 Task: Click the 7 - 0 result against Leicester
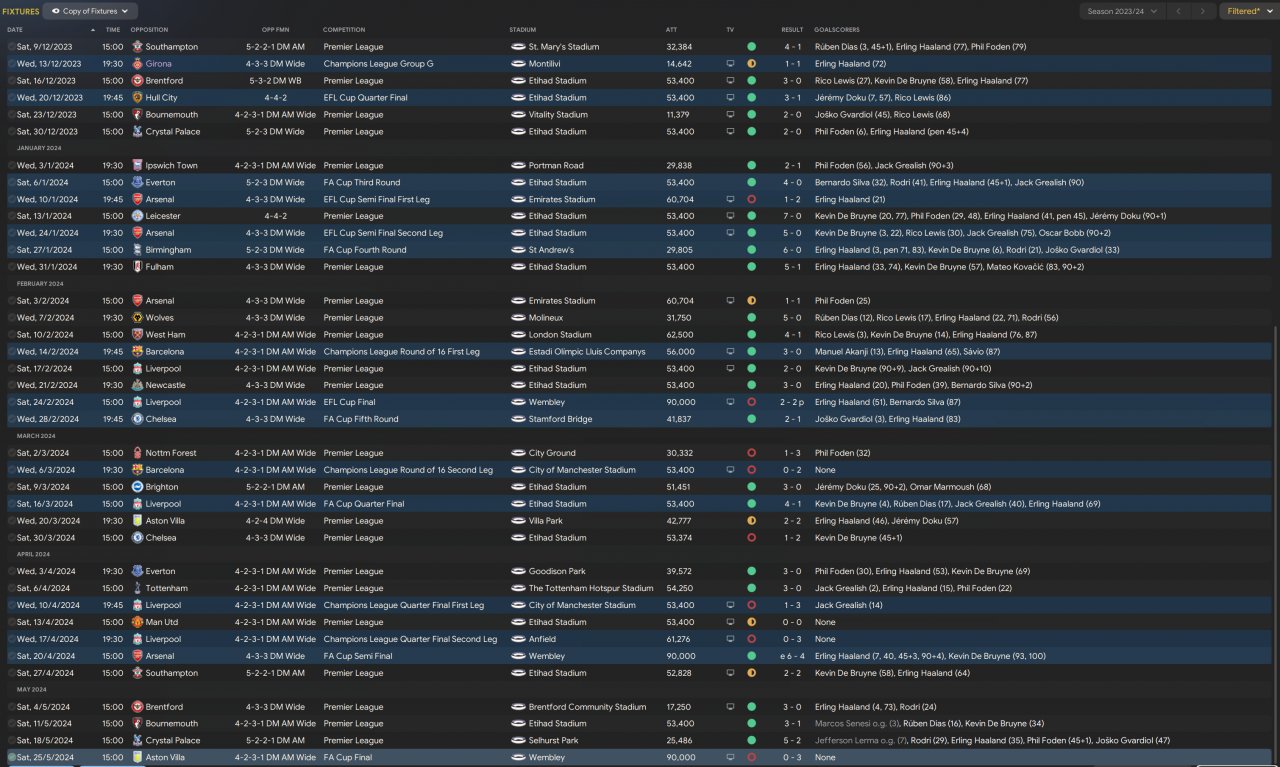coord(792,216)
